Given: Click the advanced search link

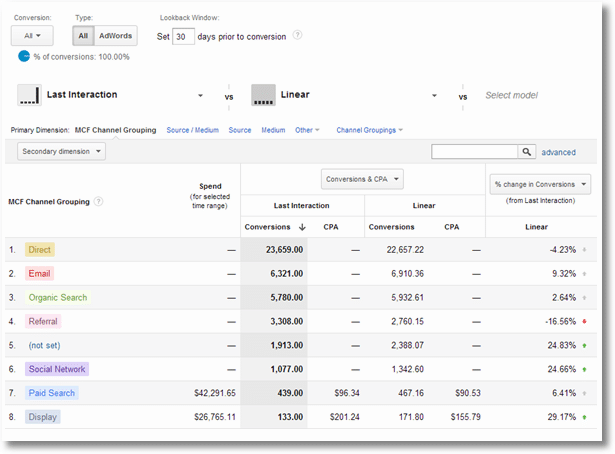Looking at the screenshot, I should pos(558,152).
